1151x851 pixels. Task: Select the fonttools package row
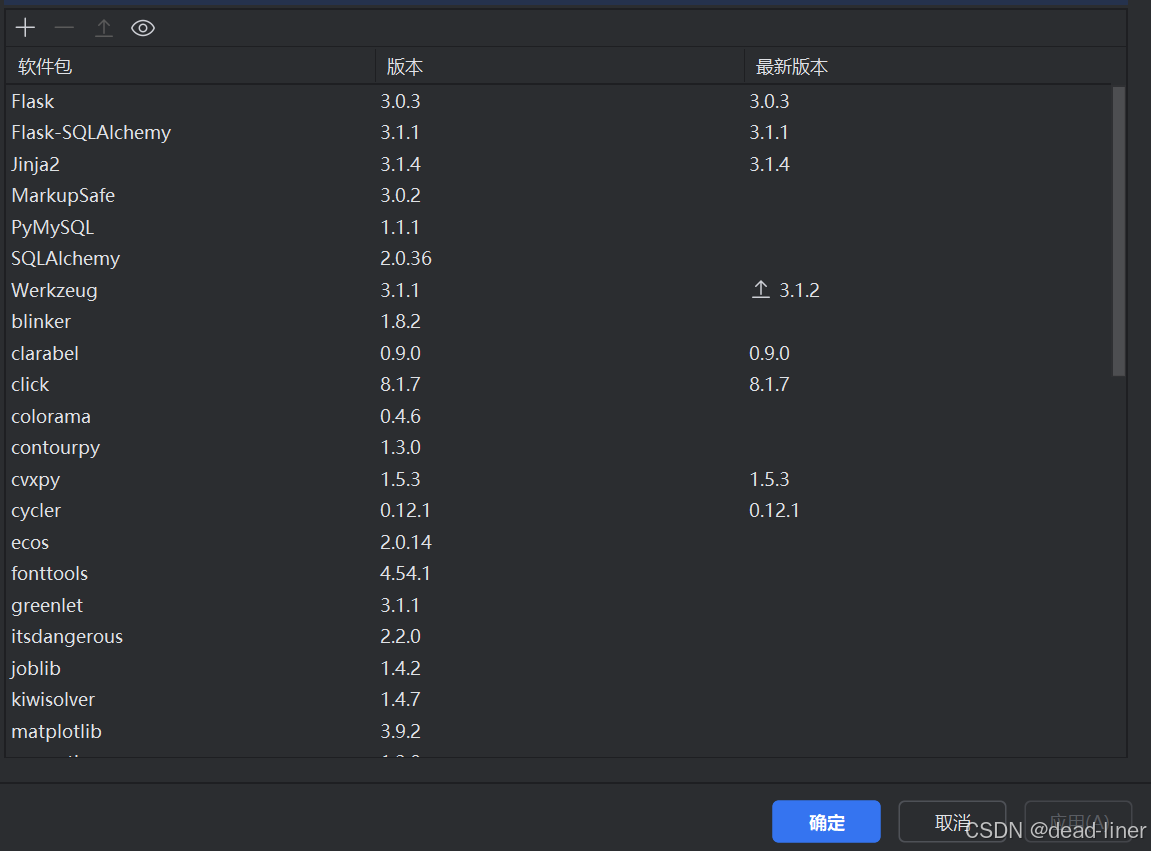559,573
